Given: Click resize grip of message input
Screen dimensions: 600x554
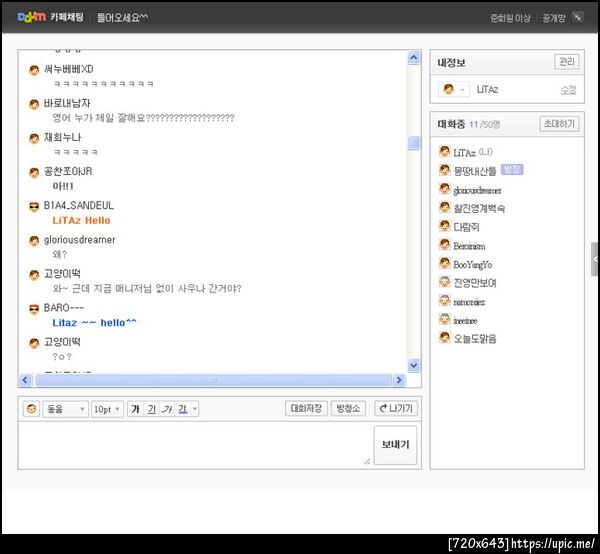Looking at the screenshot, I should [x=367, y=461].
